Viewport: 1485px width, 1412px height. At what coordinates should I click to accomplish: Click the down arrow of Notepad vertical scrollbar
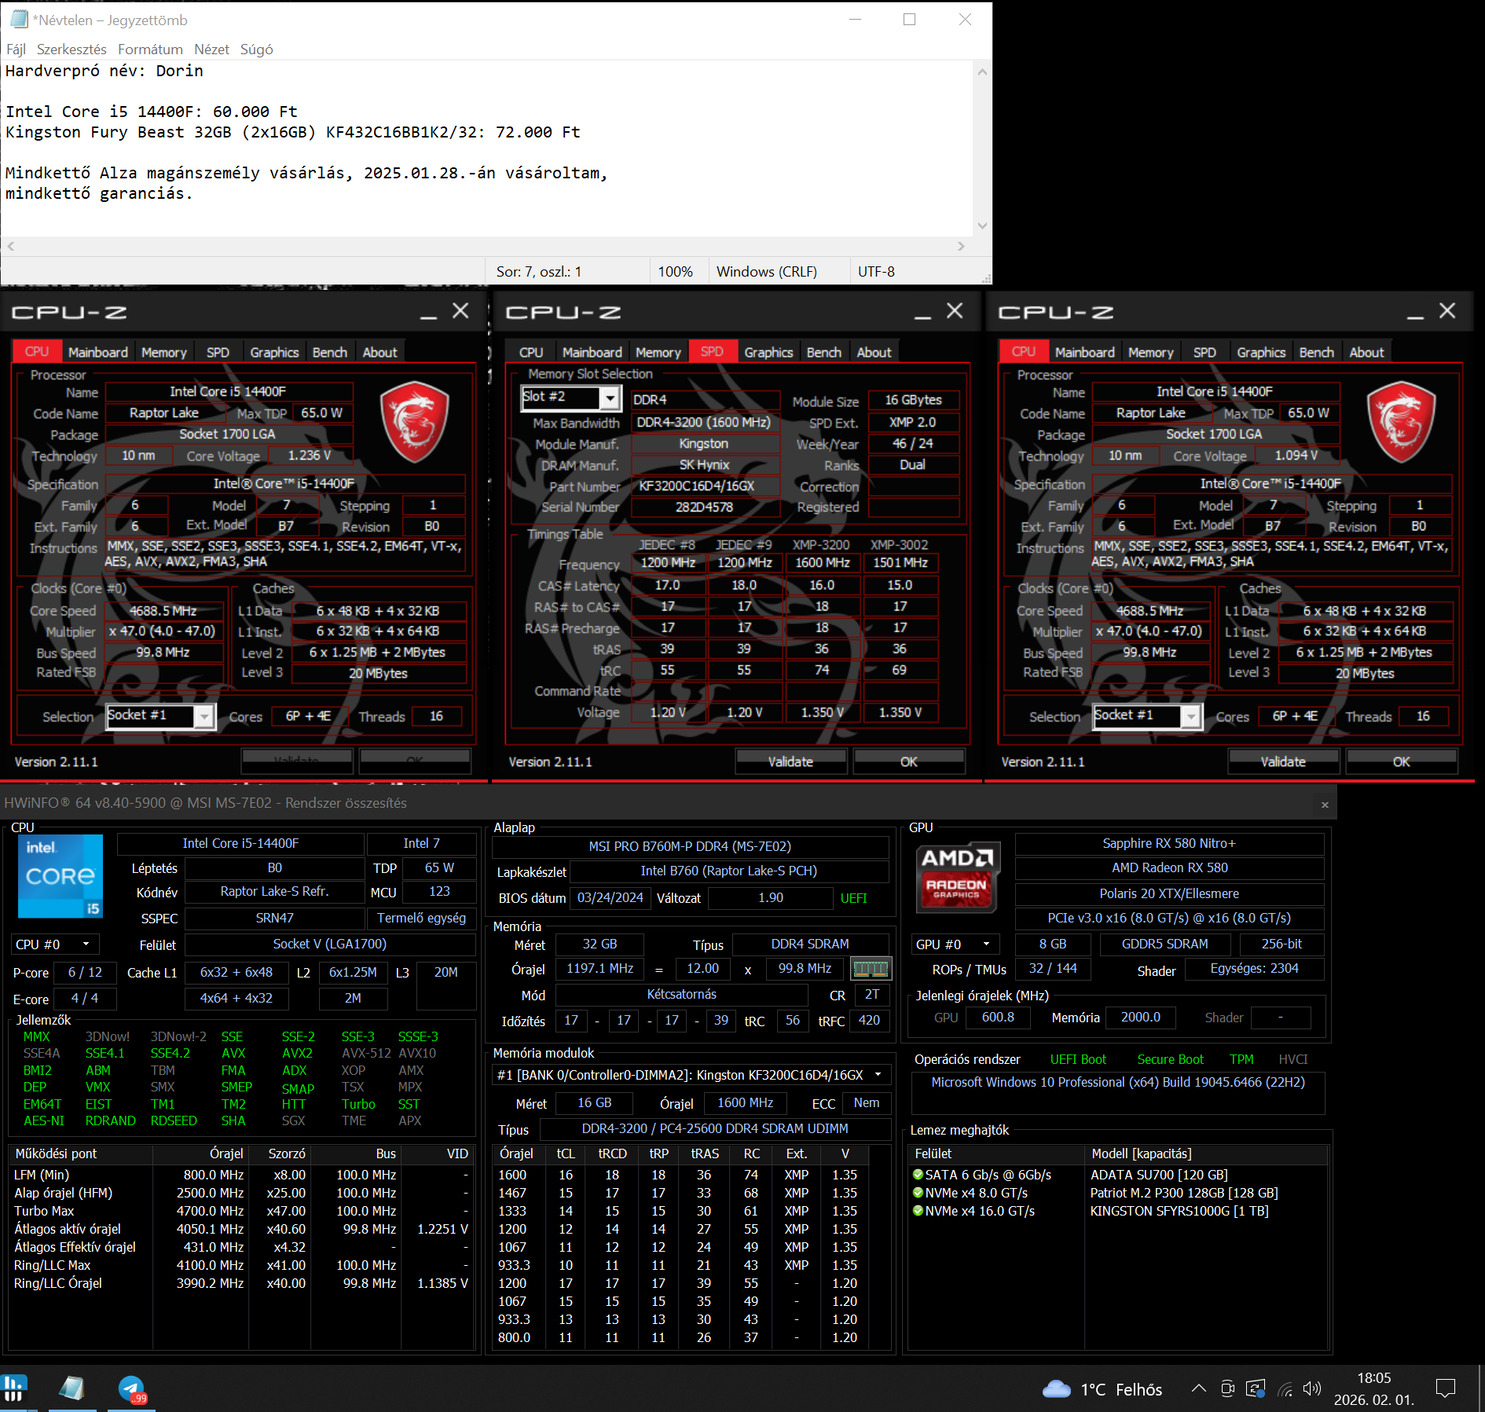tap(982, 226)
